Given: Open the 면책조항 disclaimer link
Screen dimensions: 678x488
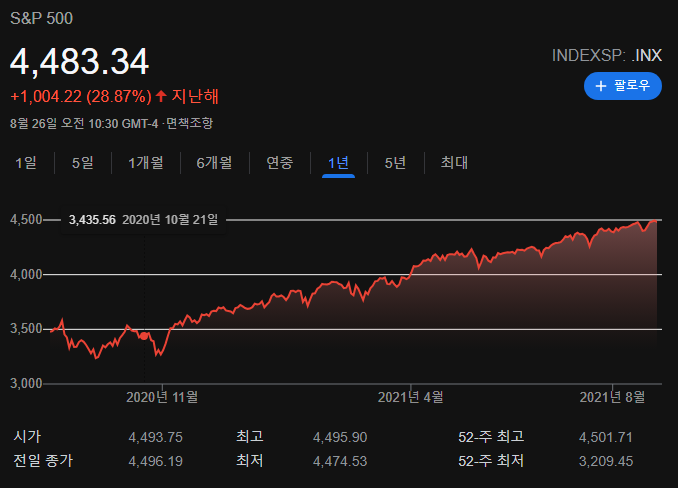Looking at the screenshot, I should (x=189, y=124).
